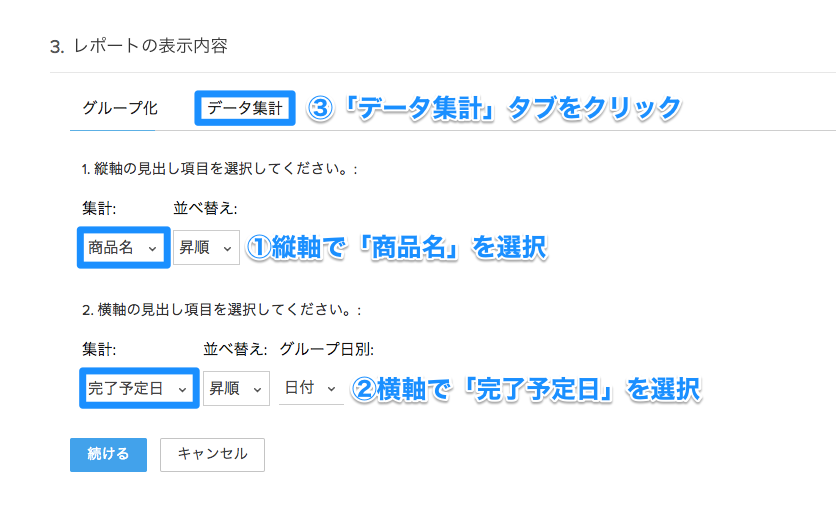This screenshot has height=513, width=836.
Task: Click the 並べ替え label in the horizontal axis section
Action: [235, 349]
